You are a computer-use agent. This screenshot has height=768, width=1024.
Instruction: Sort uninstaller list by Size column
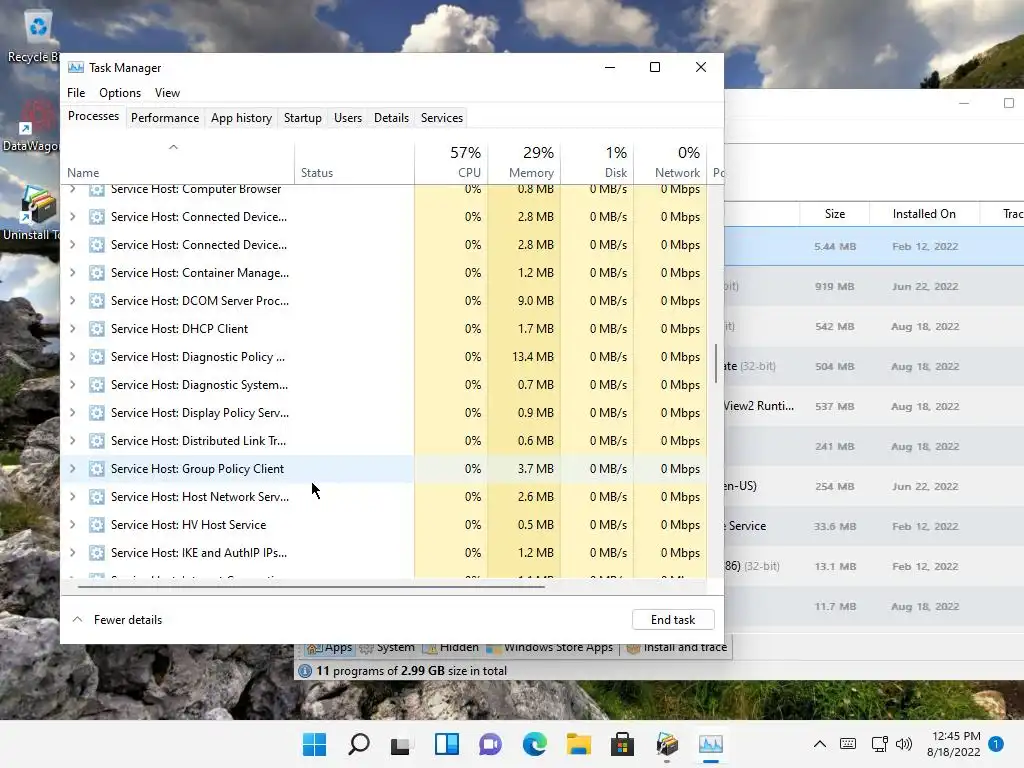point(834,214)
